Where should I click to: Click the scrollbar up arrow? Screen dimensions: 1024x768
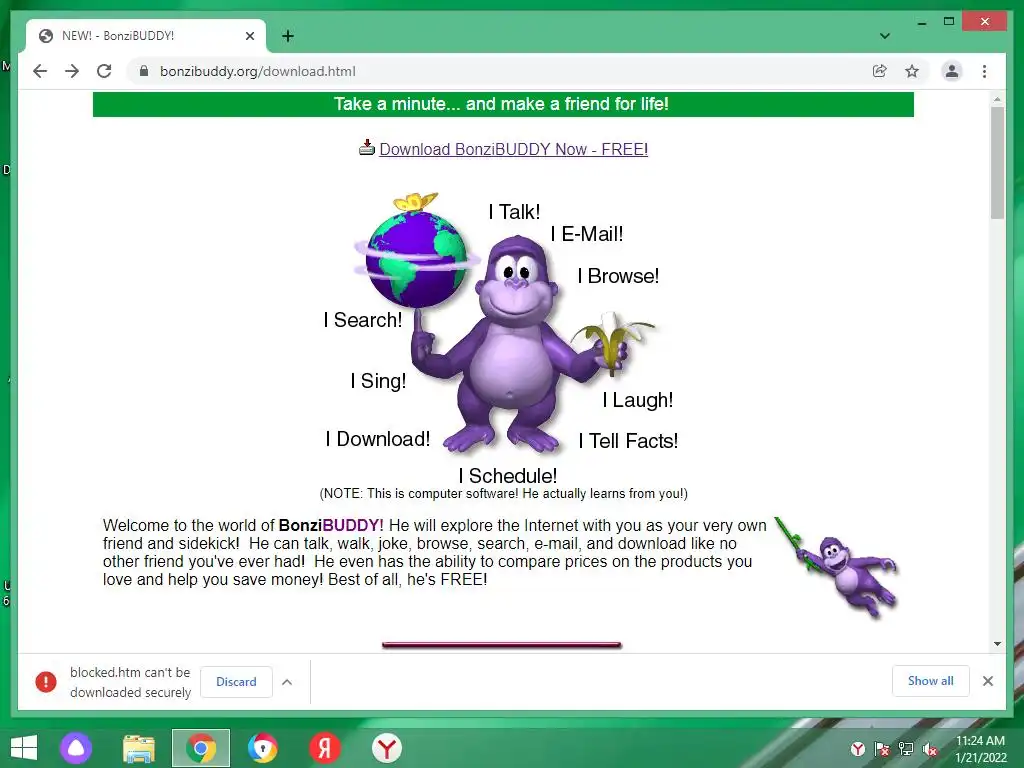(x=997, y=99)
